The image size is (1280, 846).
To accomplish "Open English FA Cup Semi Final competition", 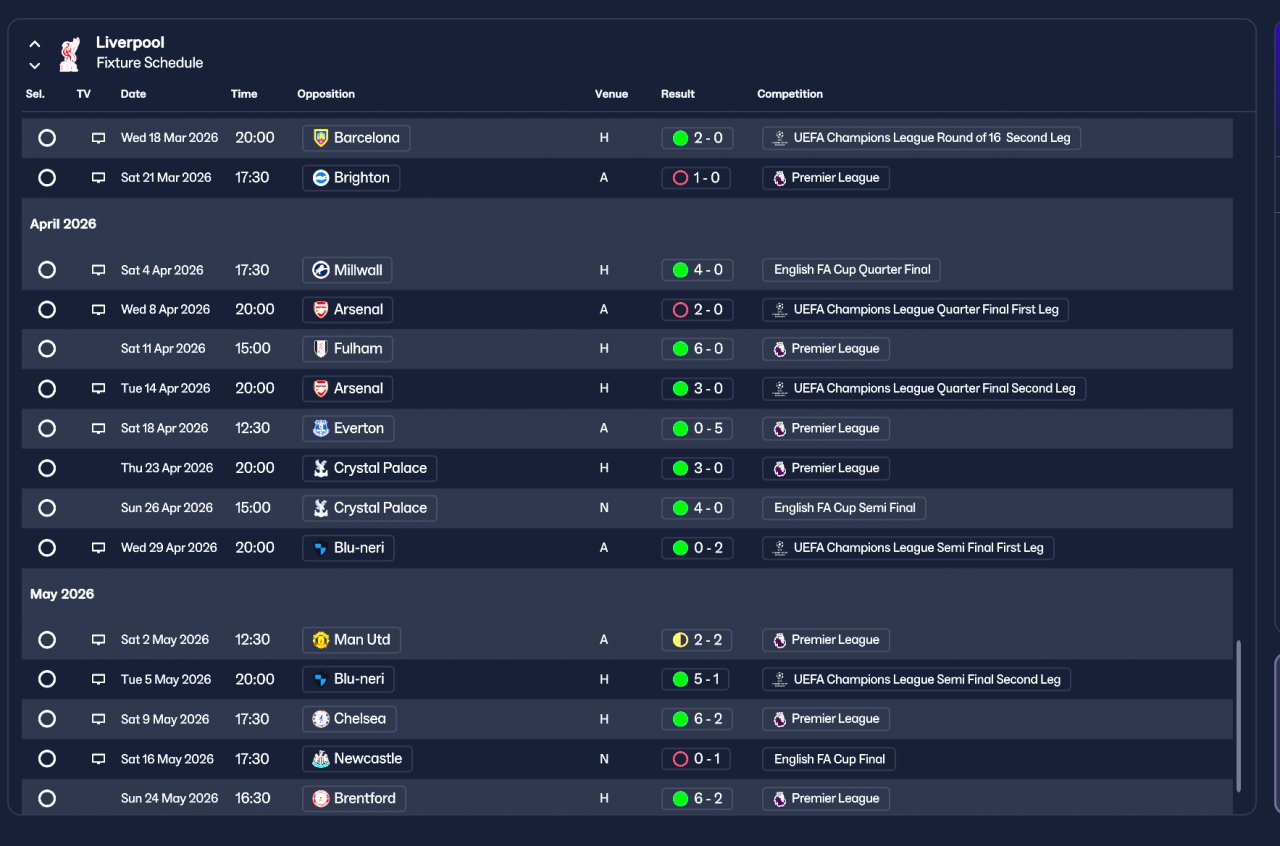I will (x=844, y=508).
